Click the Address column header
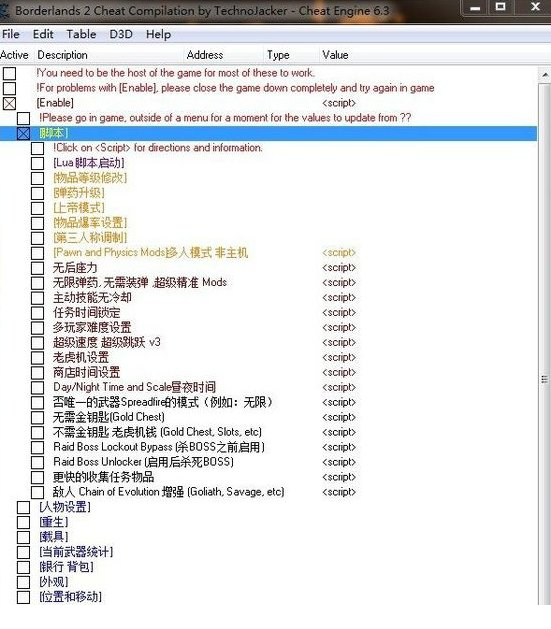 [205, 55]
